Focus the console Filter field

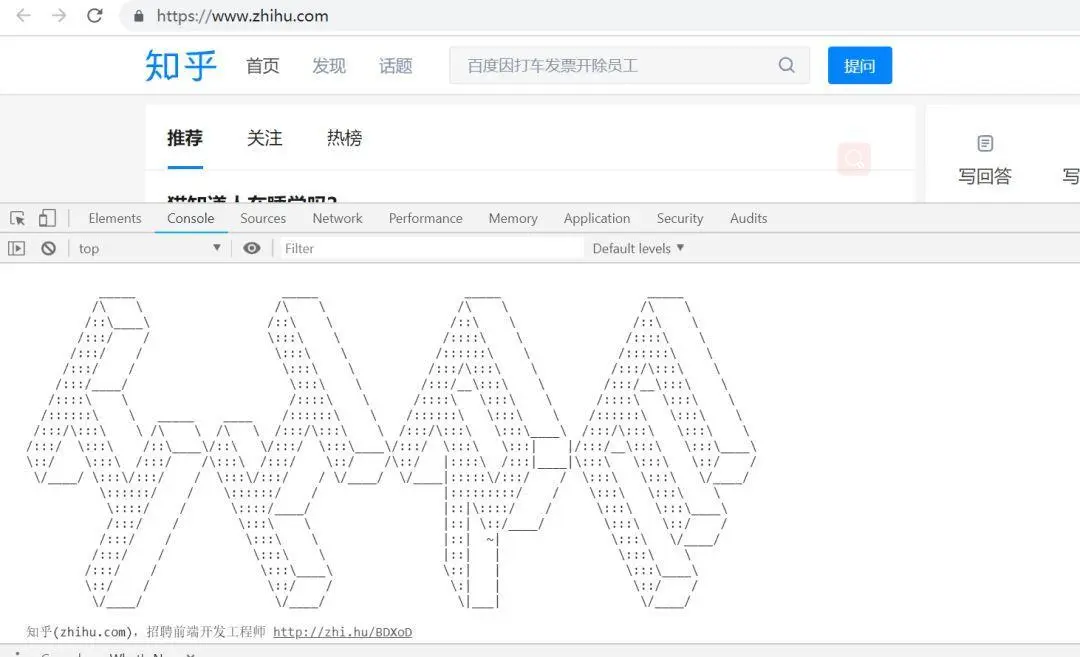[x=431, y=248]
